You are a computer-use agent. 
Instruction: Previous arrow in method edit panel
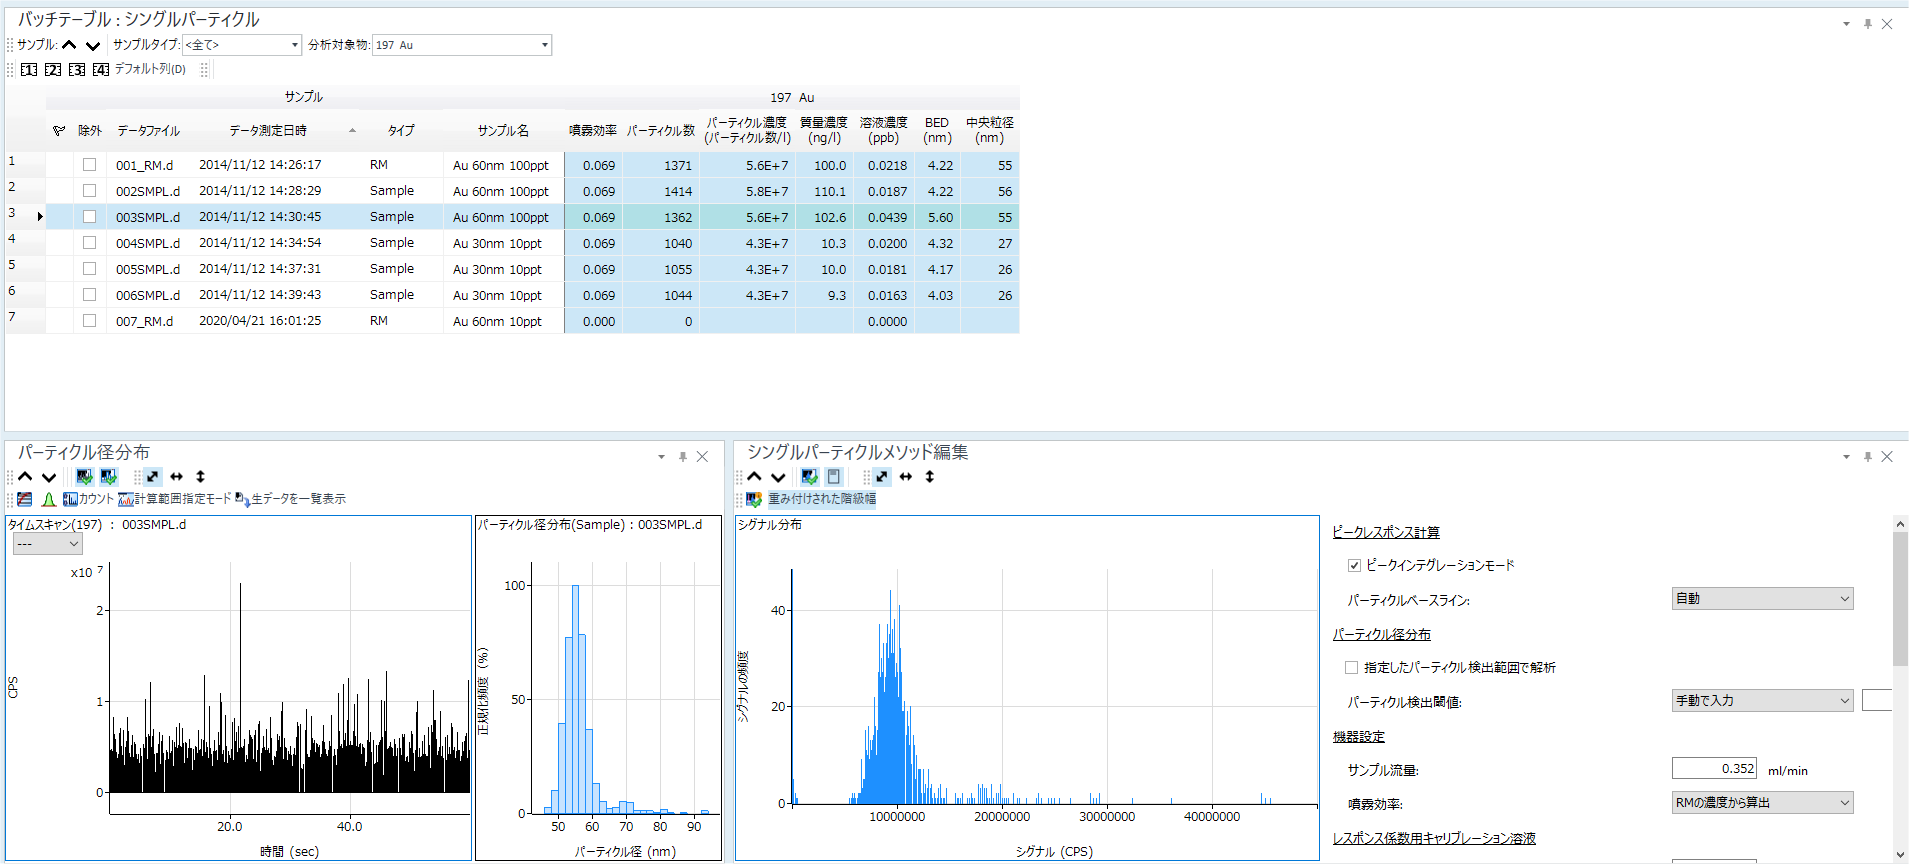754,477
